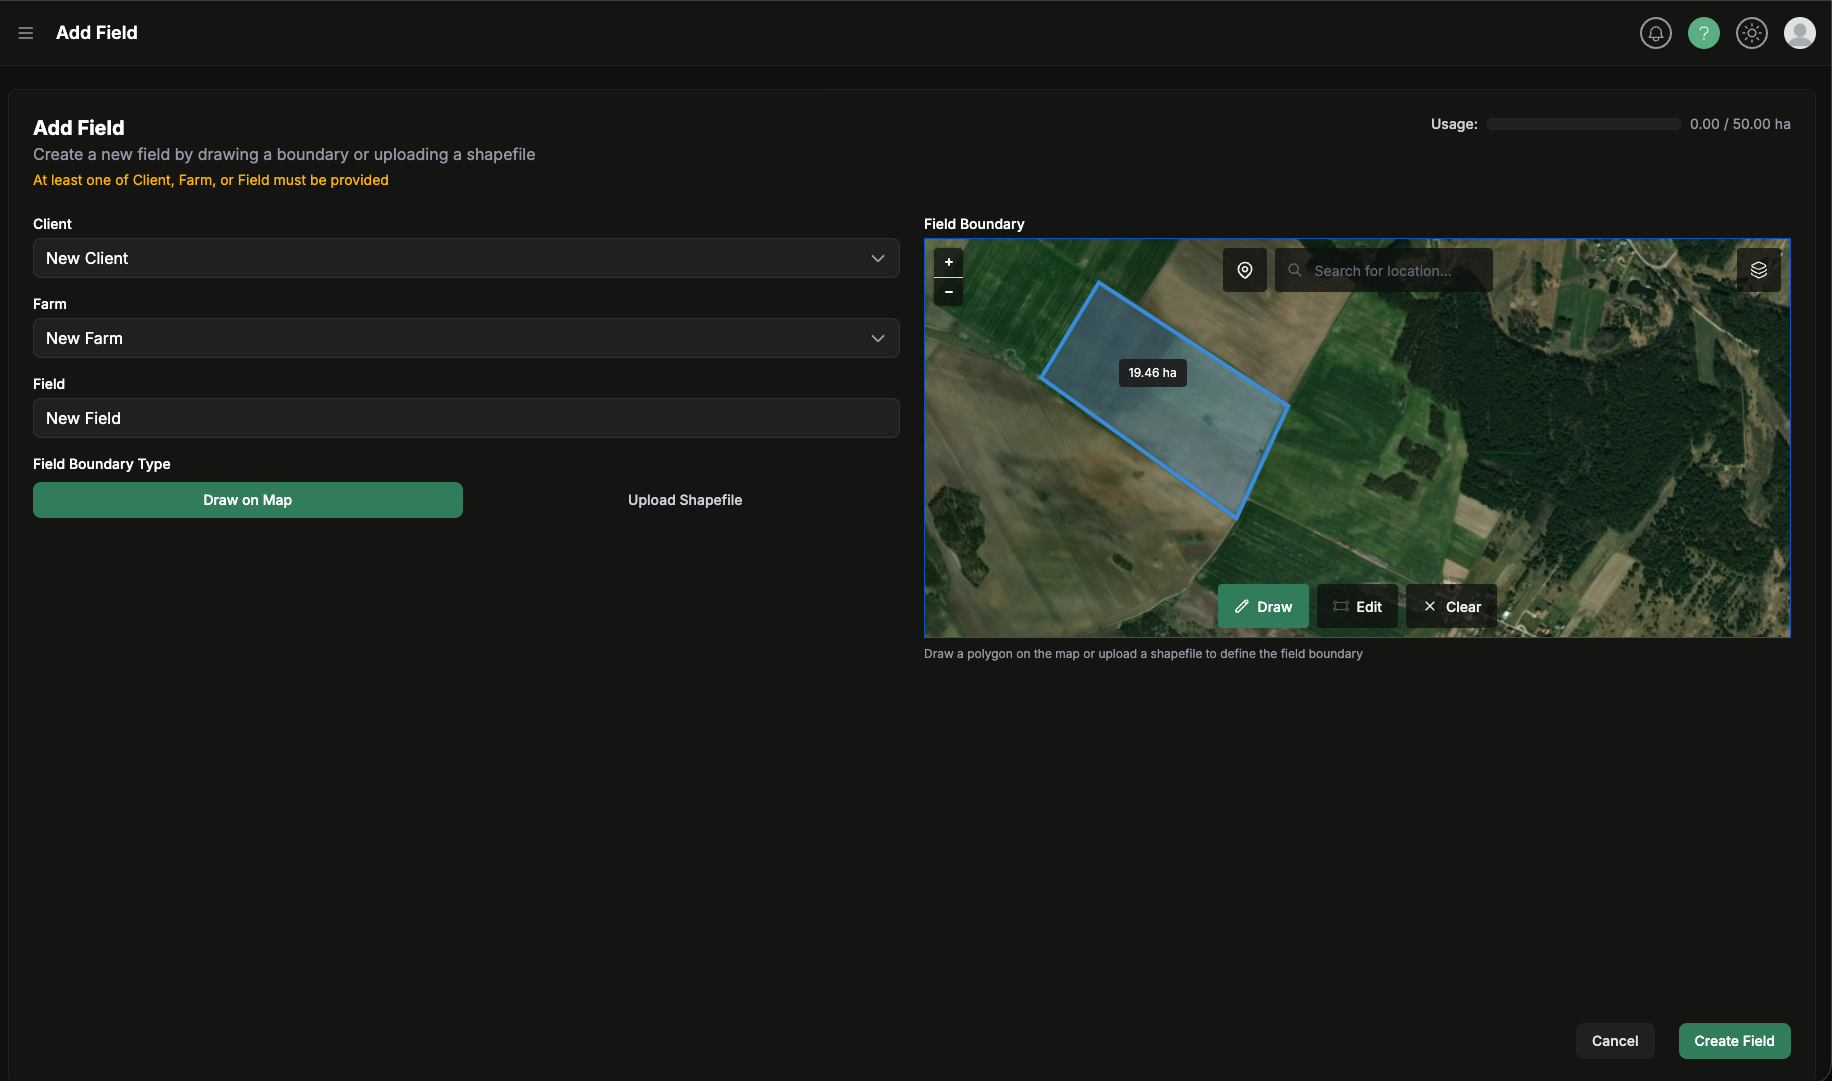Open the user profile avatar menu

pos(1799,32)
